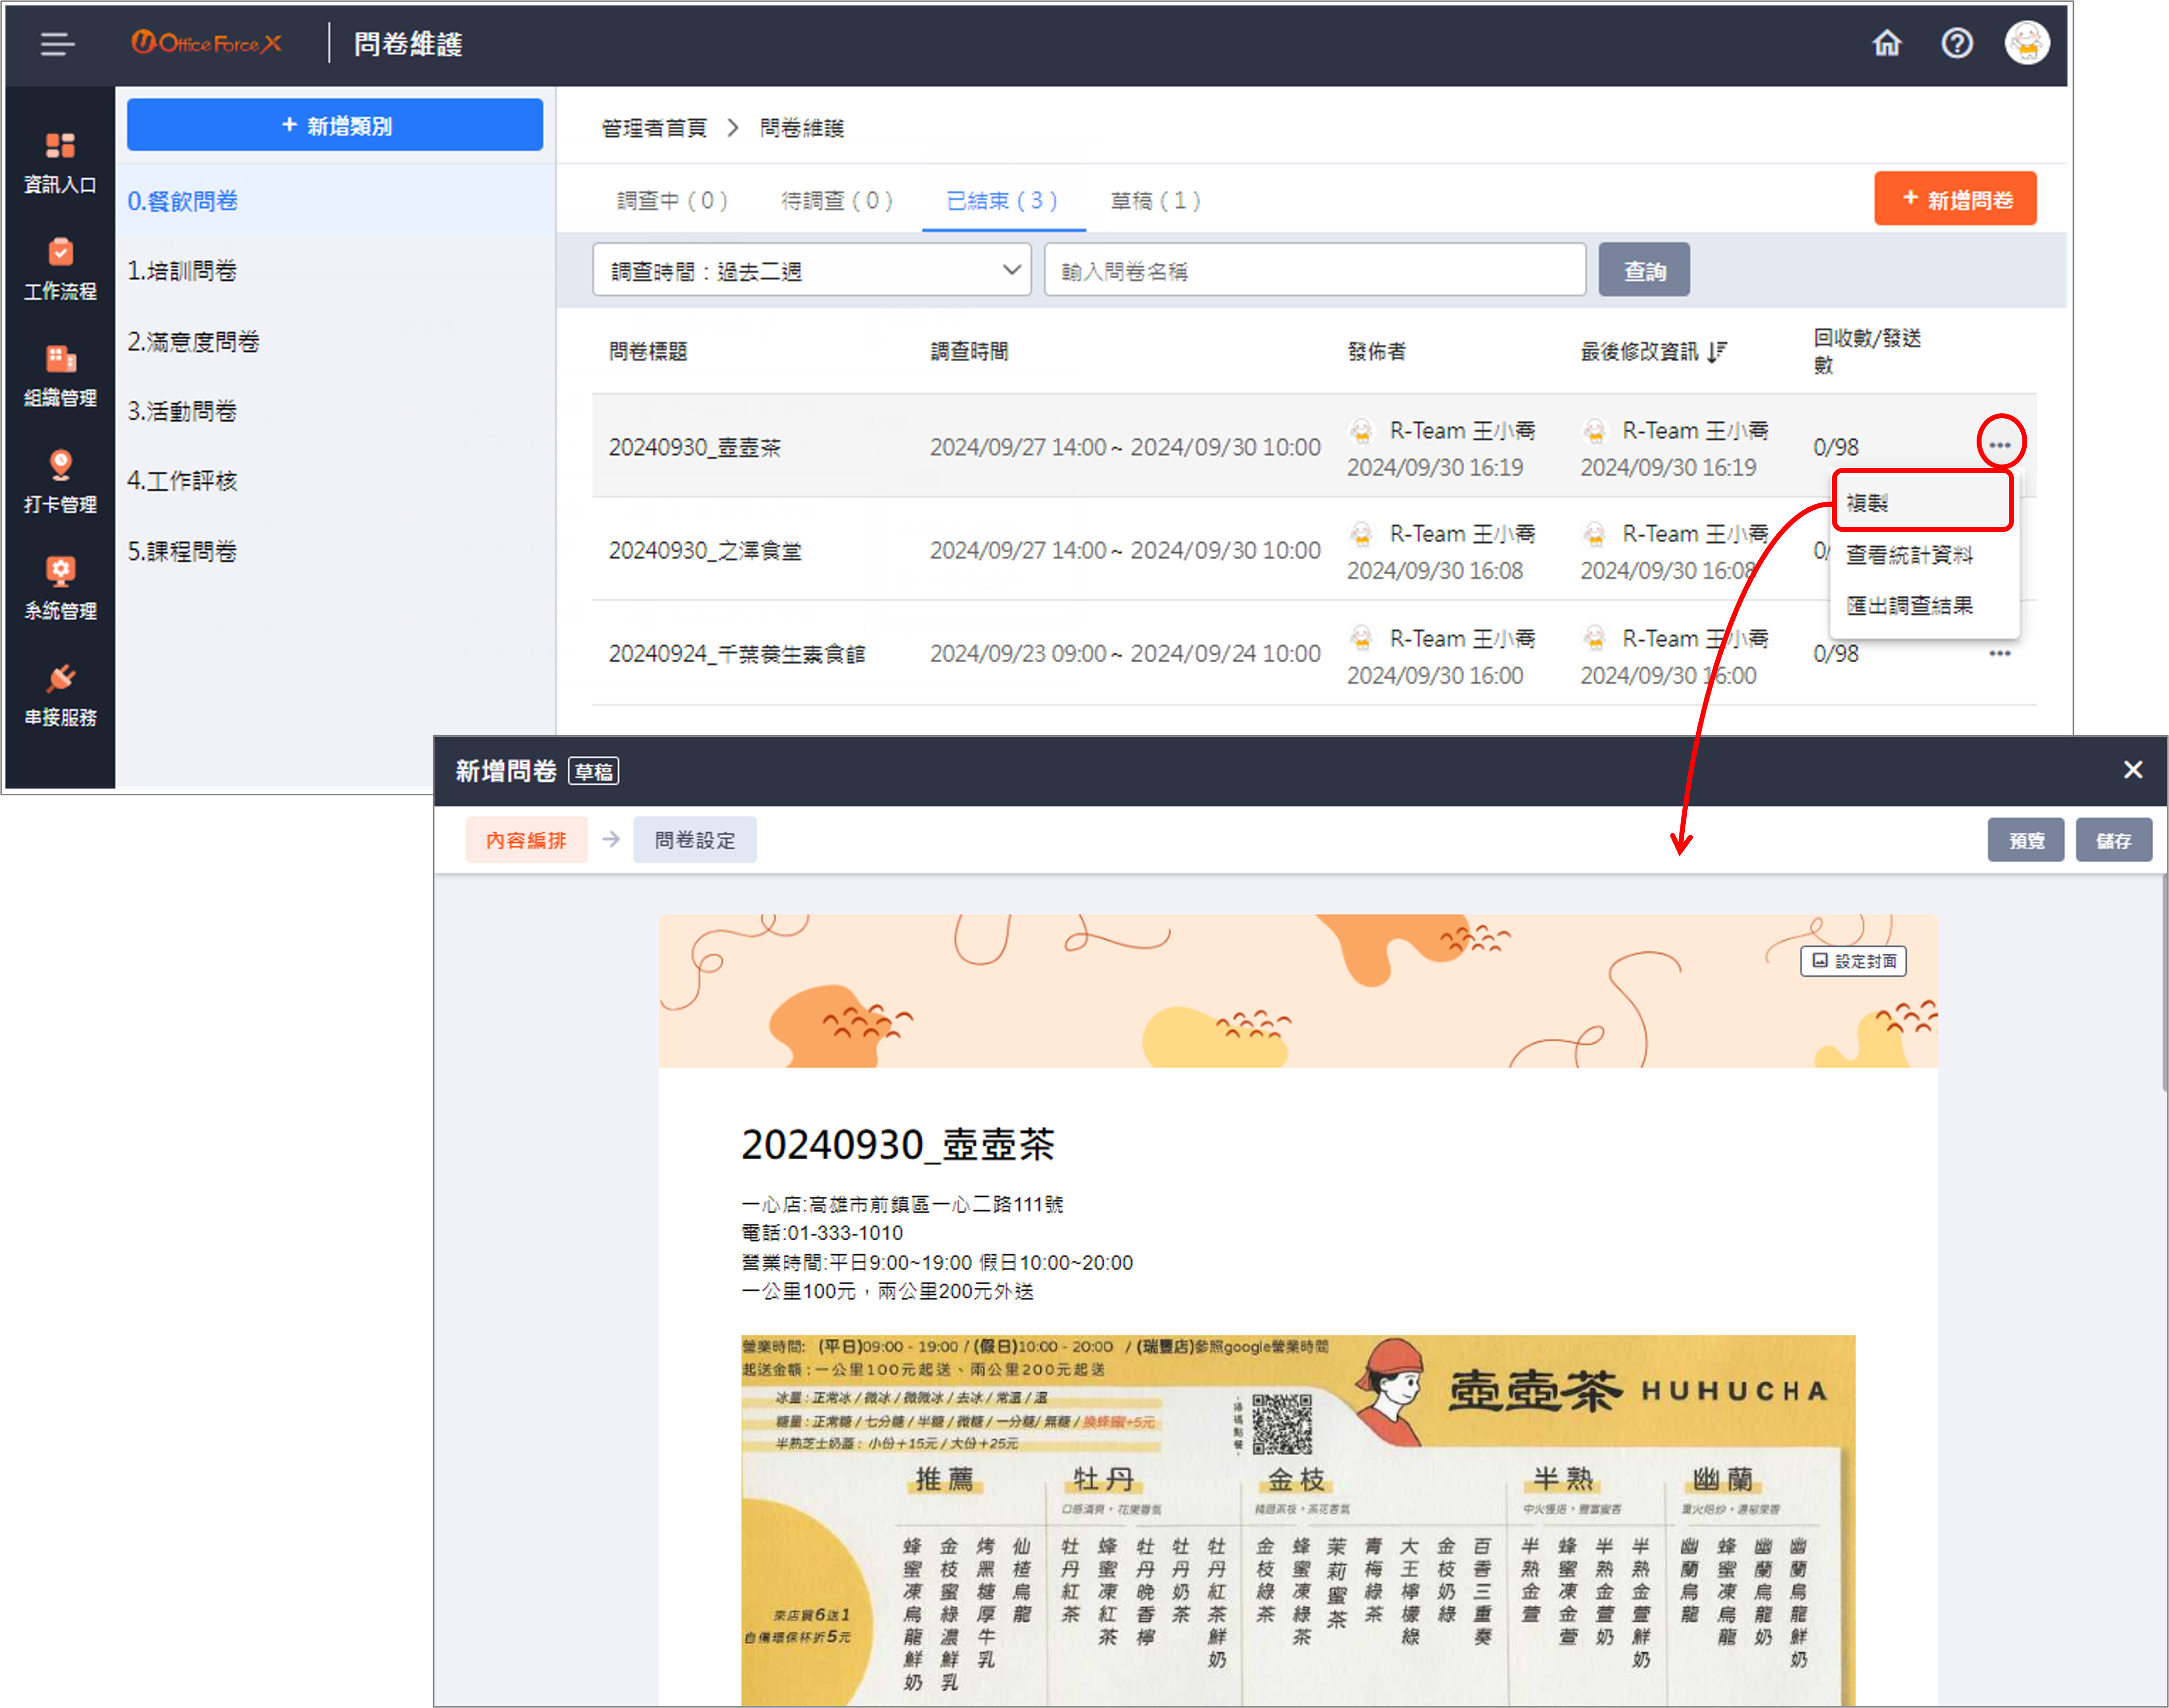This screenshot has height=1708, width=2169.
Task: Sort by 最後修改資訊 sort icon
Action: 1717,351
